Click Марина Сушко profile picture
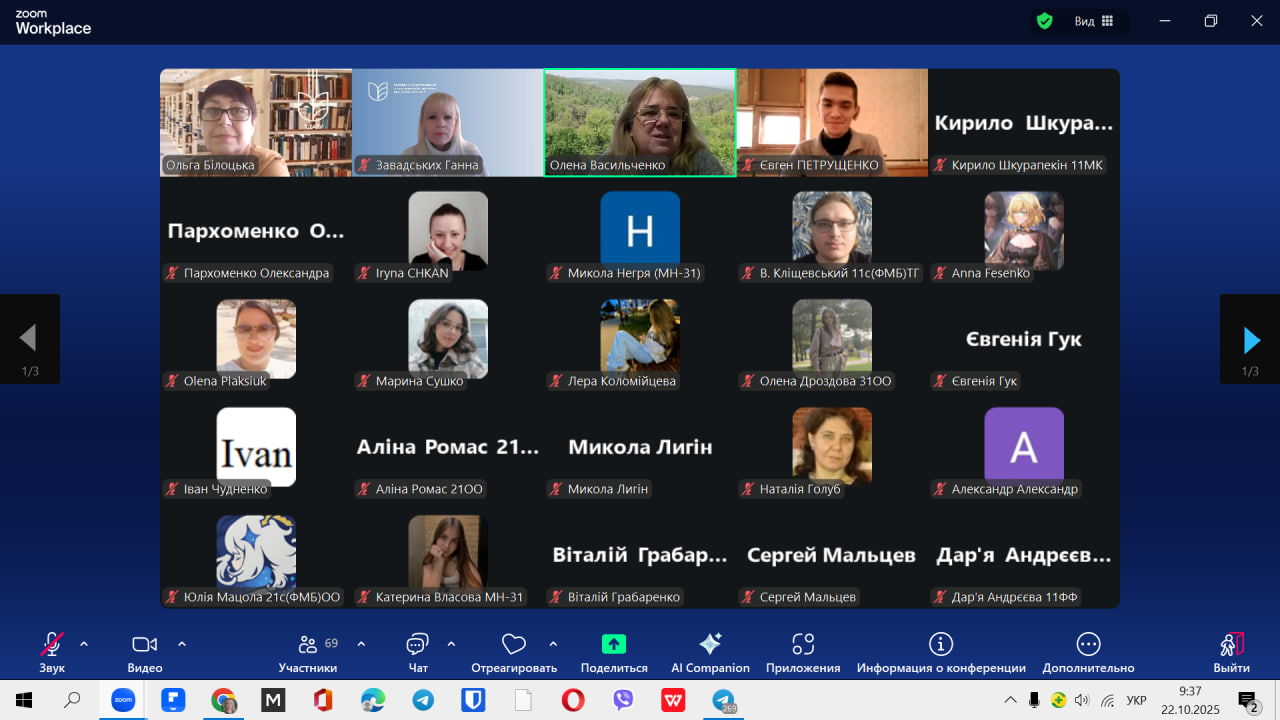 pos(448,339)
